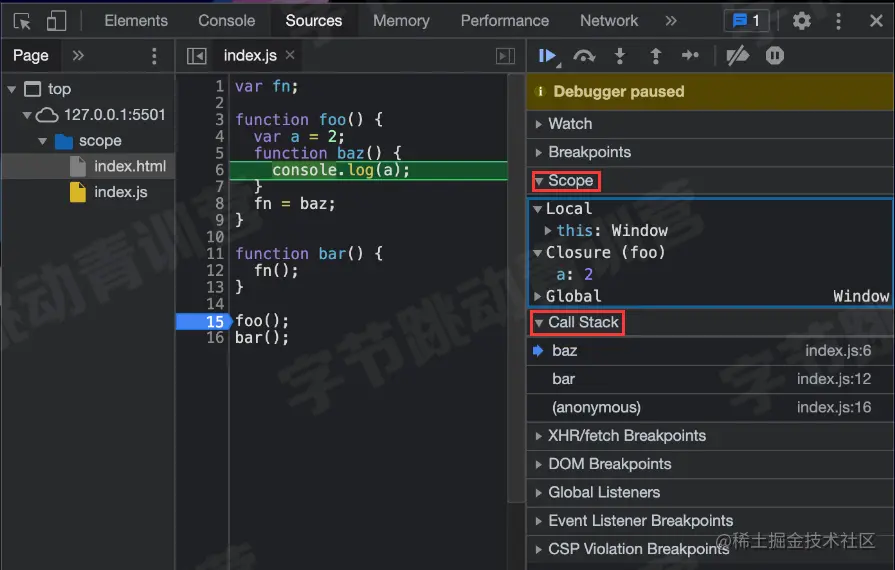Viewport: 895px width, 570px height.
Task: Open the issues counter badge
Action: click(747, 21)
